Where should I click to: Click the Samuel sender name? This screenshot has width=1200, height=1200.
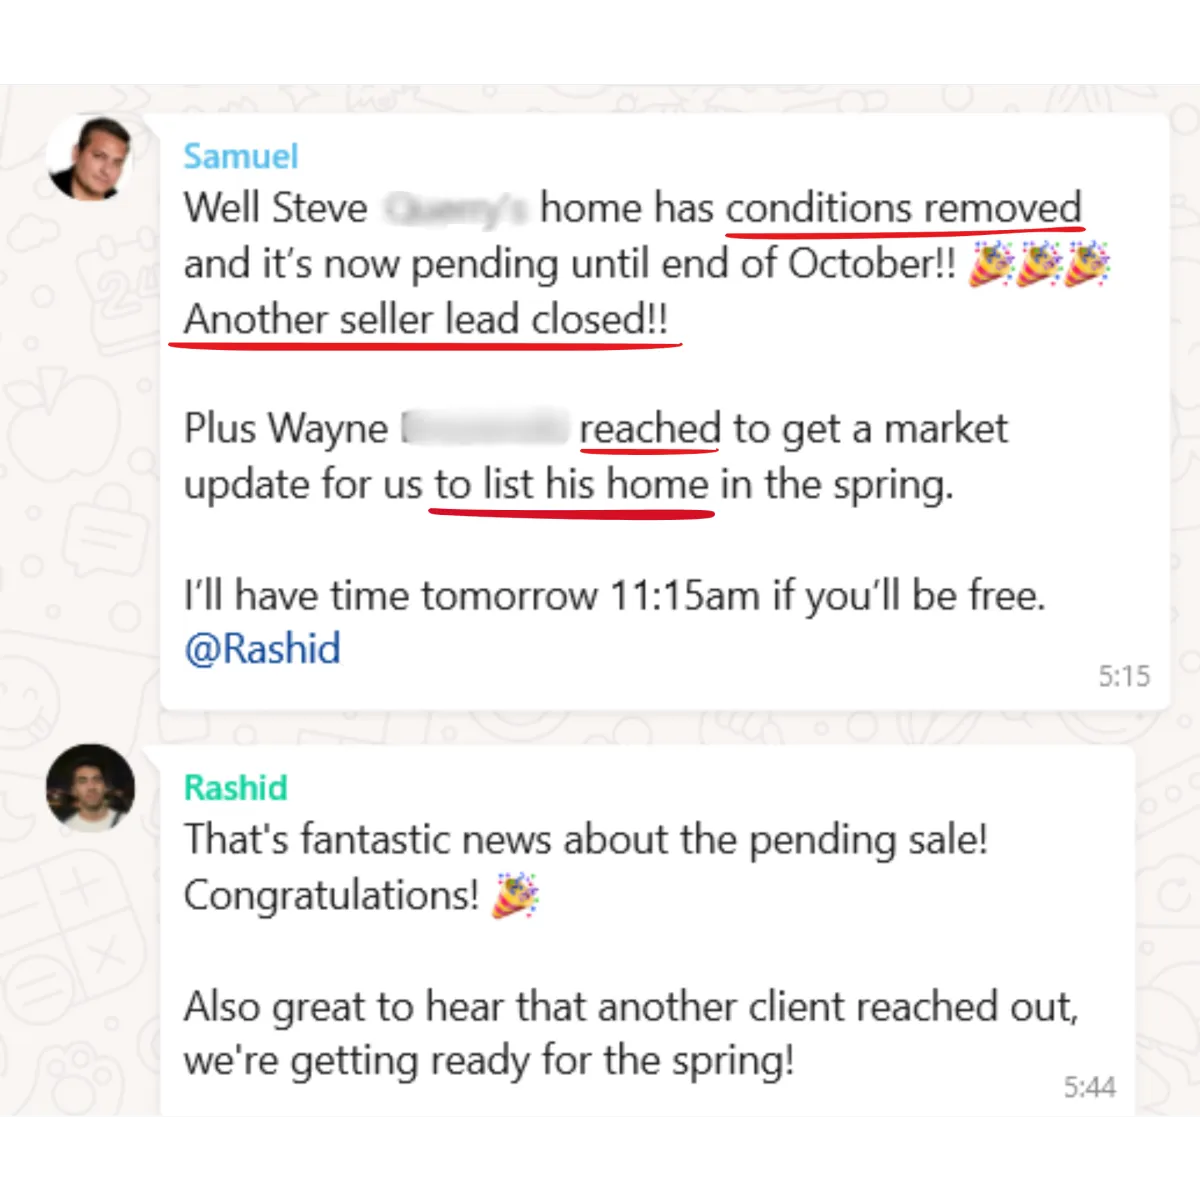(x=241, y=156)
